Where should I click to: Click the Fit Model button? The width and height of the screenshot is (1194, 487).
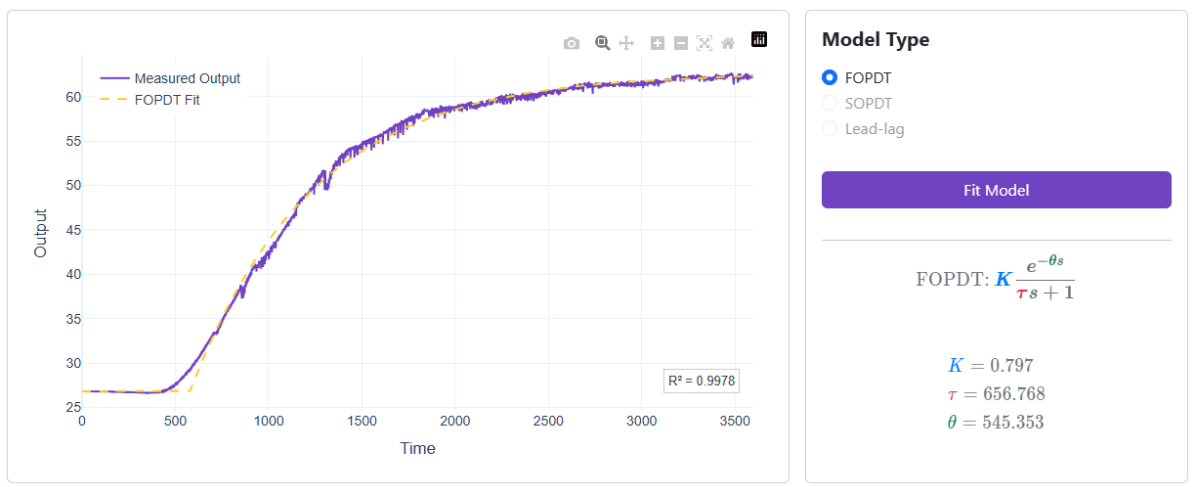click(x=996, y=189)
